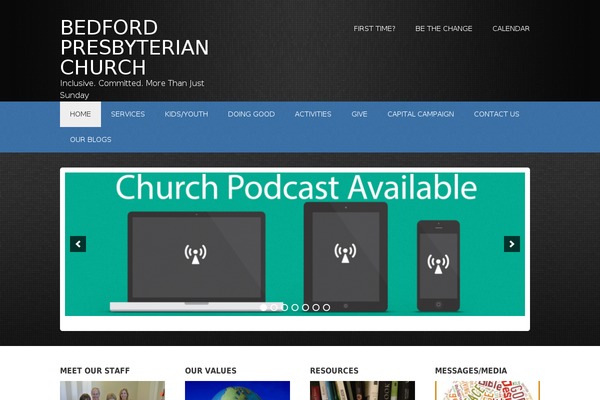Click the First Time? link
Image resolution: width=600 pixels, height=400 pixels.
coord(374,28)
